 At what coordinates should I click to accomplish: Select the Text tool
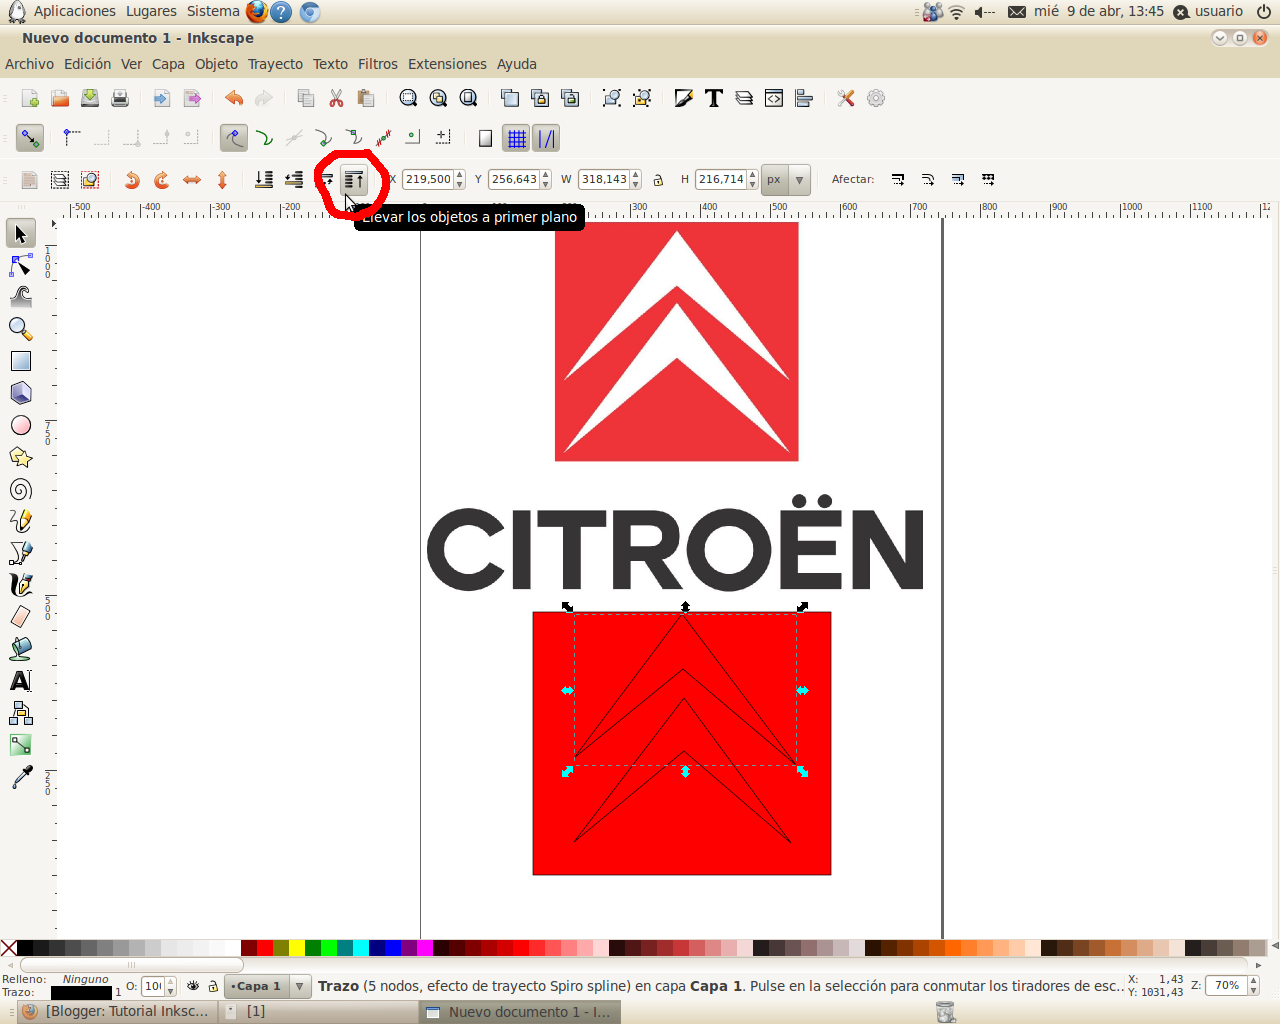pos(20,680)
